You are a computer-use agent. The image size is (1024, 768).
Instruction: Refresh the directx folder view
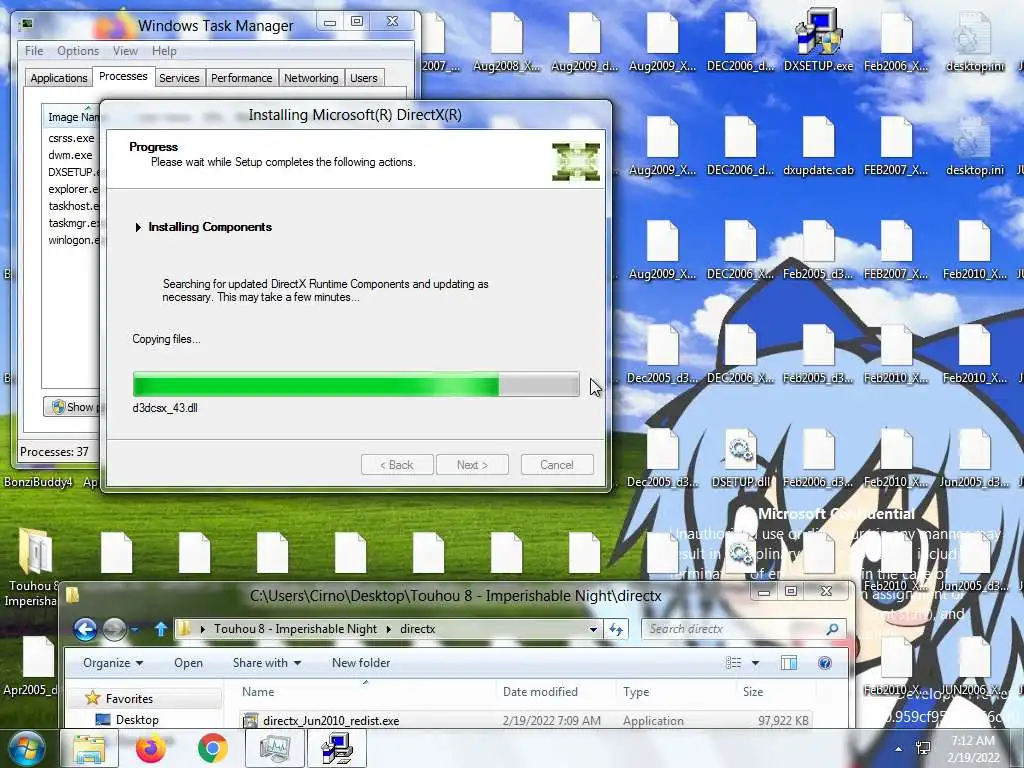point(616,630)
